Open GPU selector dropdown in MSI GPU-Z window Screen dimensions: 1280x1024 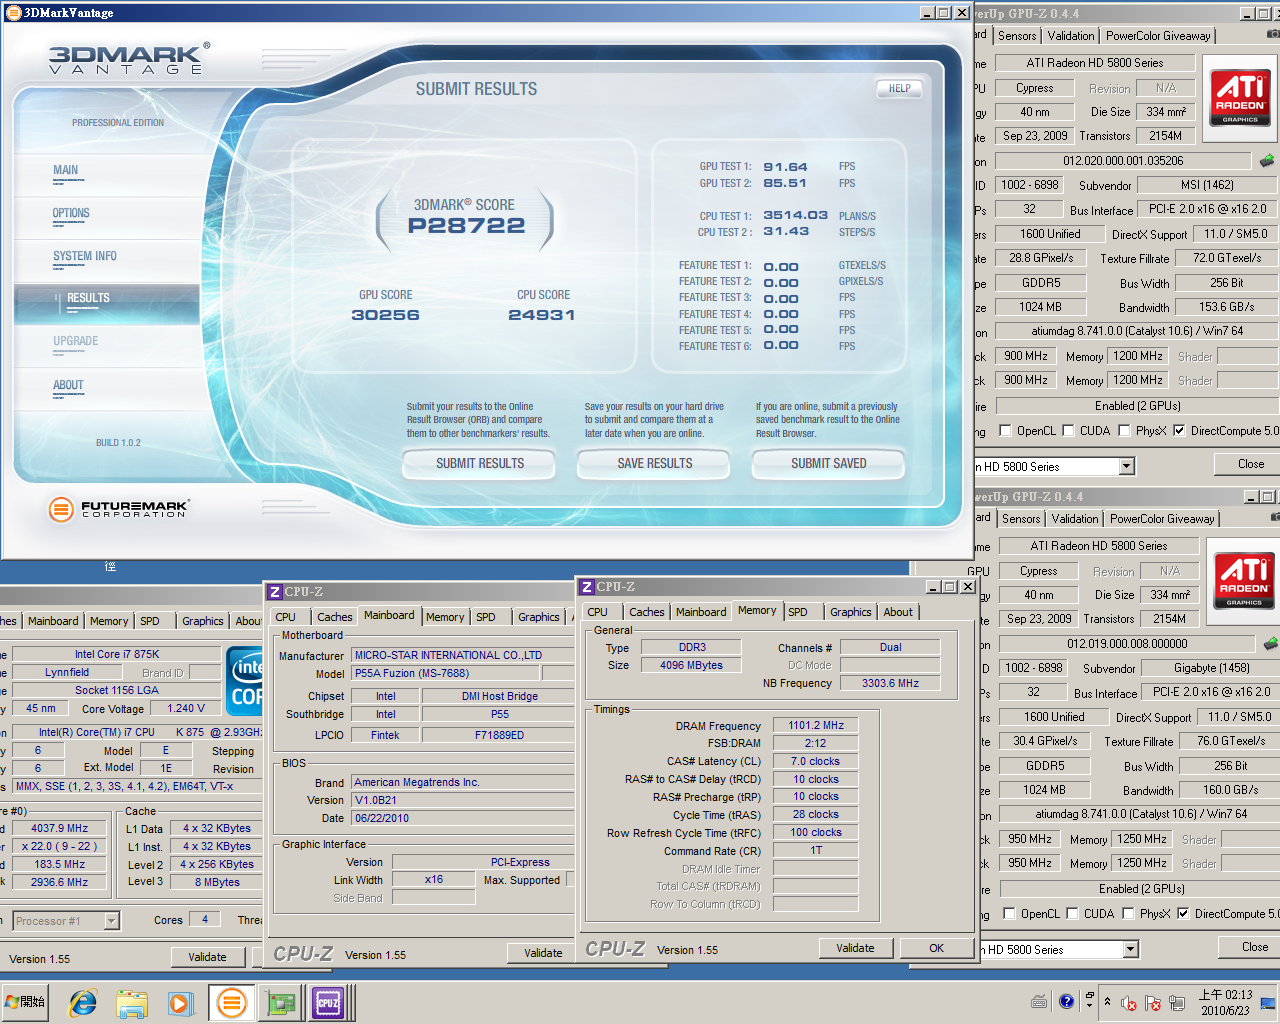point(1127,466)
